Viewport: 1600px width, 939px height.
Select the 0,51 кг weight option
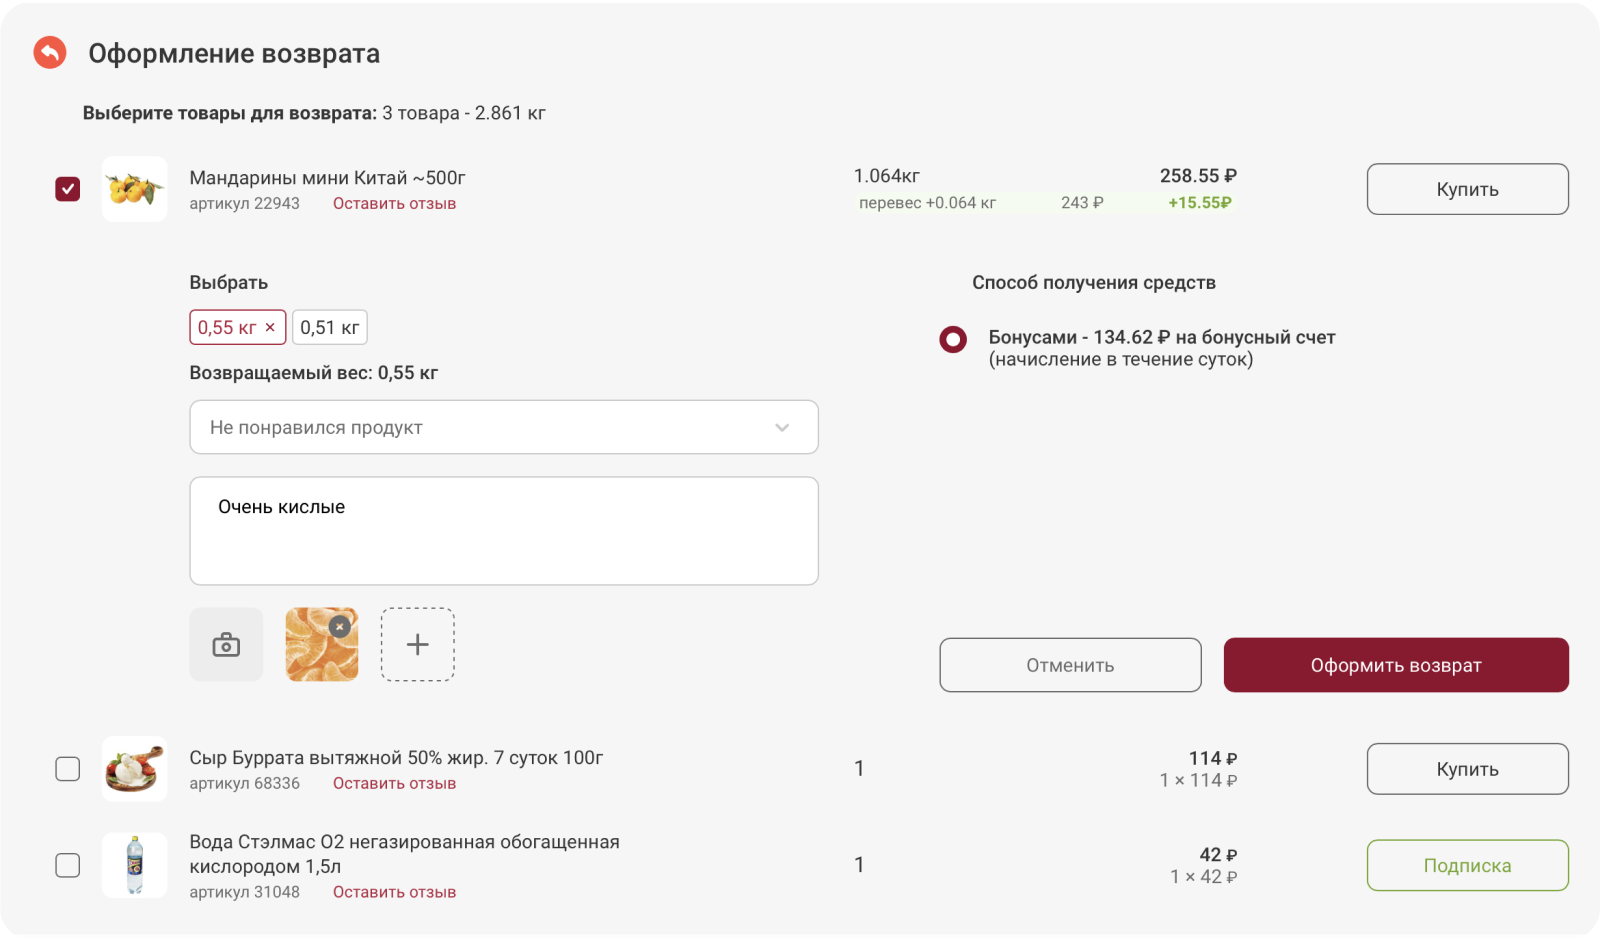tap(330, 327)
